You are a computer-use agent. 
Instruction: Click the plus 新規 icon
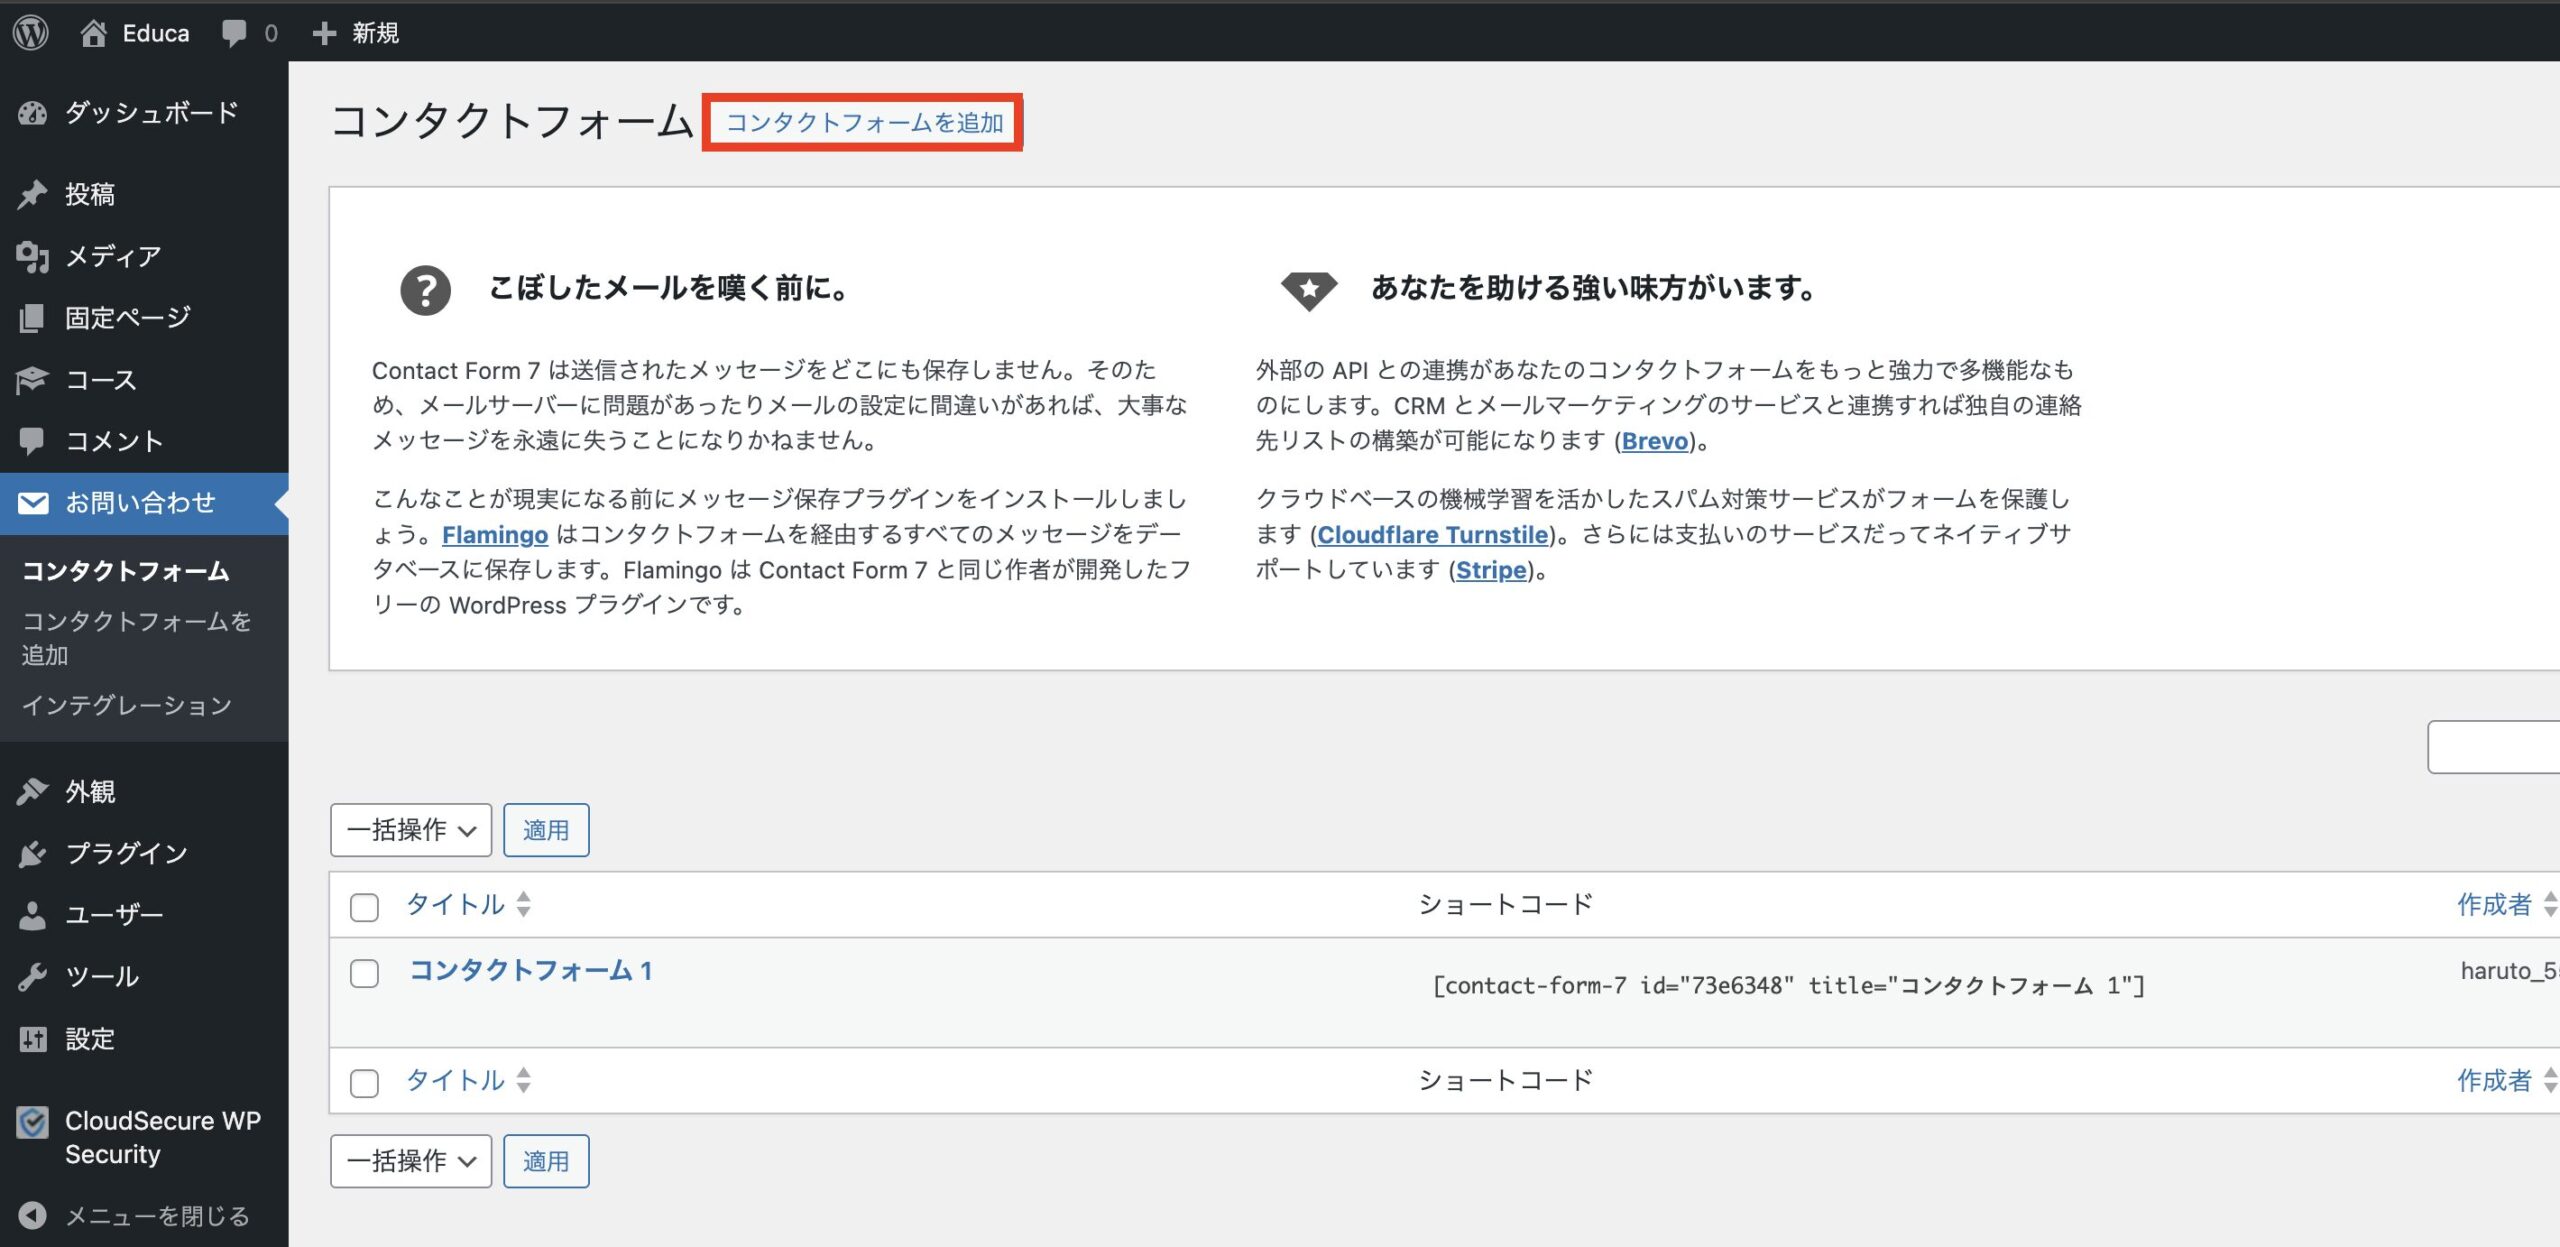(324, 33)
